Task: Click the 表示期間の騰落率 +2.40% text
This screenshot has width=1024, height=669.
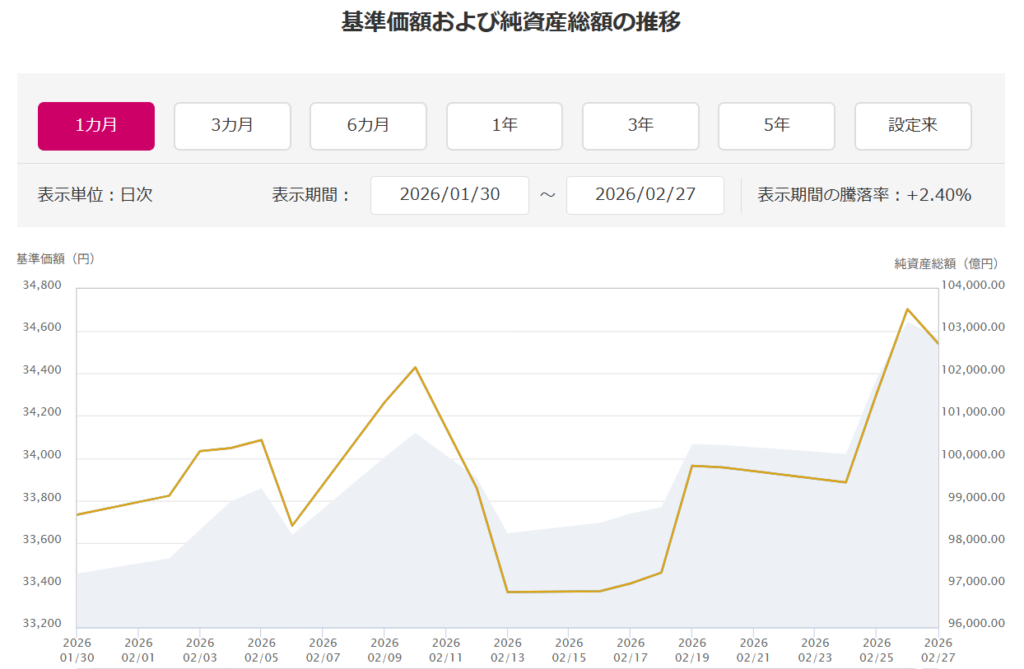Action: 864,195
